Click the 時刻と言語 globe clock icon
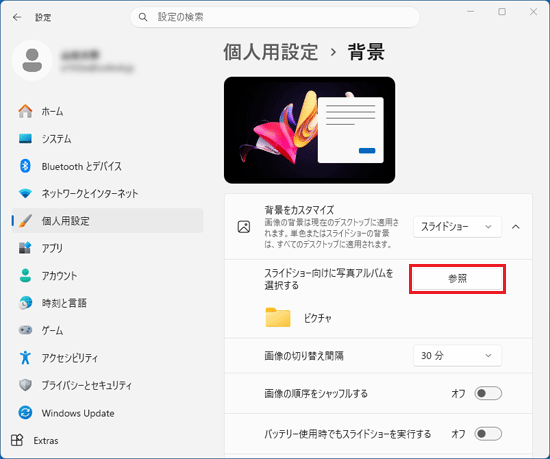 click(x=25, y=303)
